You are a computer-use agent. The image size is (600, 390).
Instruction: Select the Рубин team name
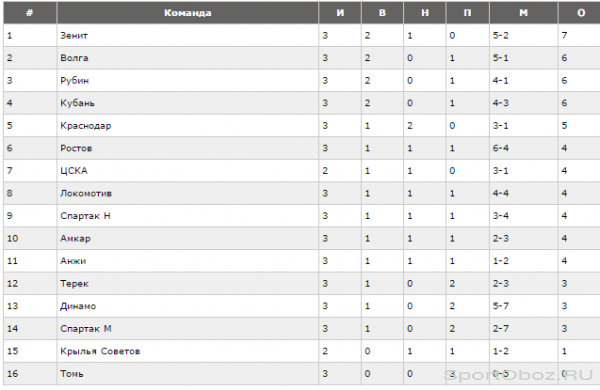75,81
